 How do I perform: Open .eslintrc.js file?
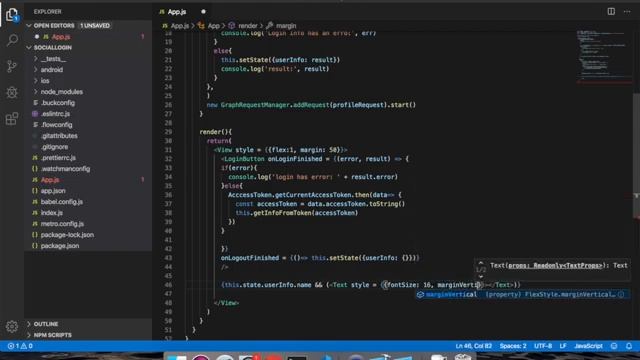[55, 114]
